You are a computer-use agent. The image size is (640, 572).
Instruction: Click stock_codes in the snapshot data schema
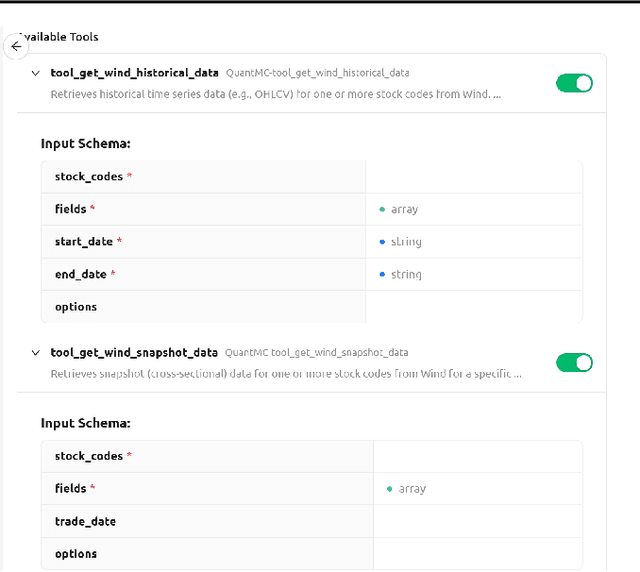[x=89, y=456]
